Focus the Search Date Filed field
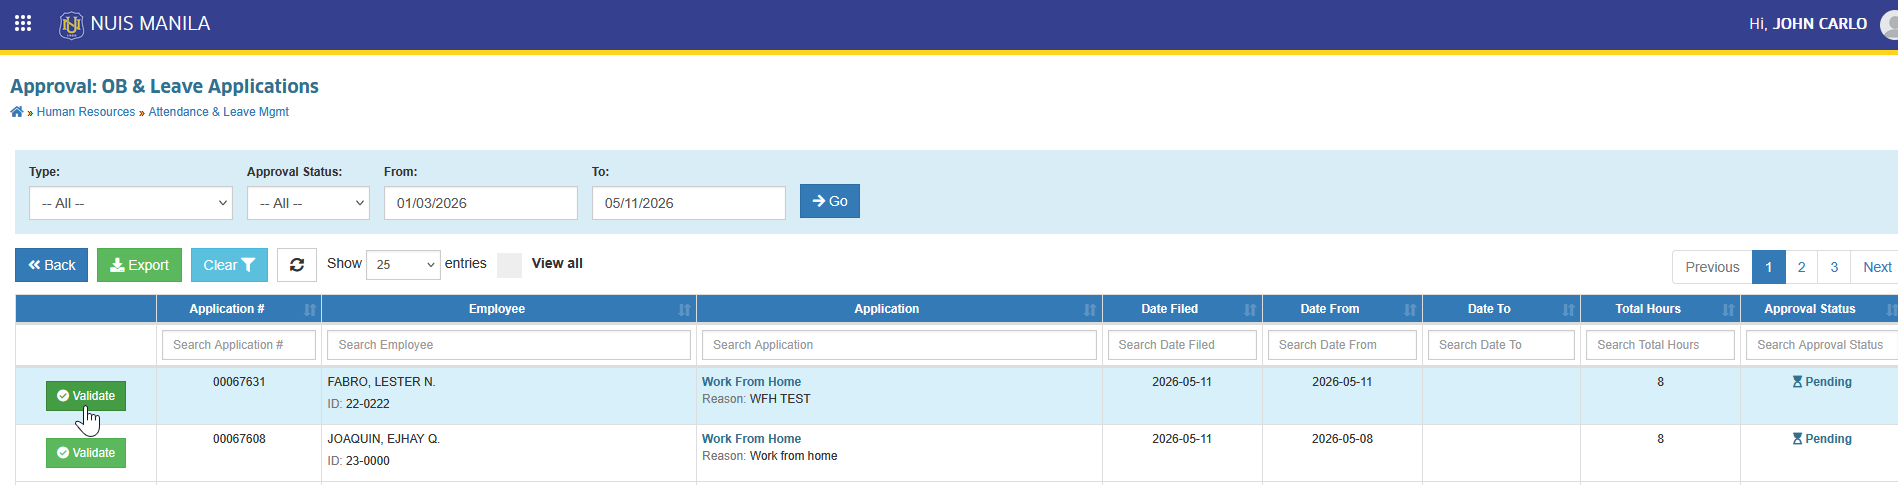Viewport: 1898px width, 485px height. 1182,345
